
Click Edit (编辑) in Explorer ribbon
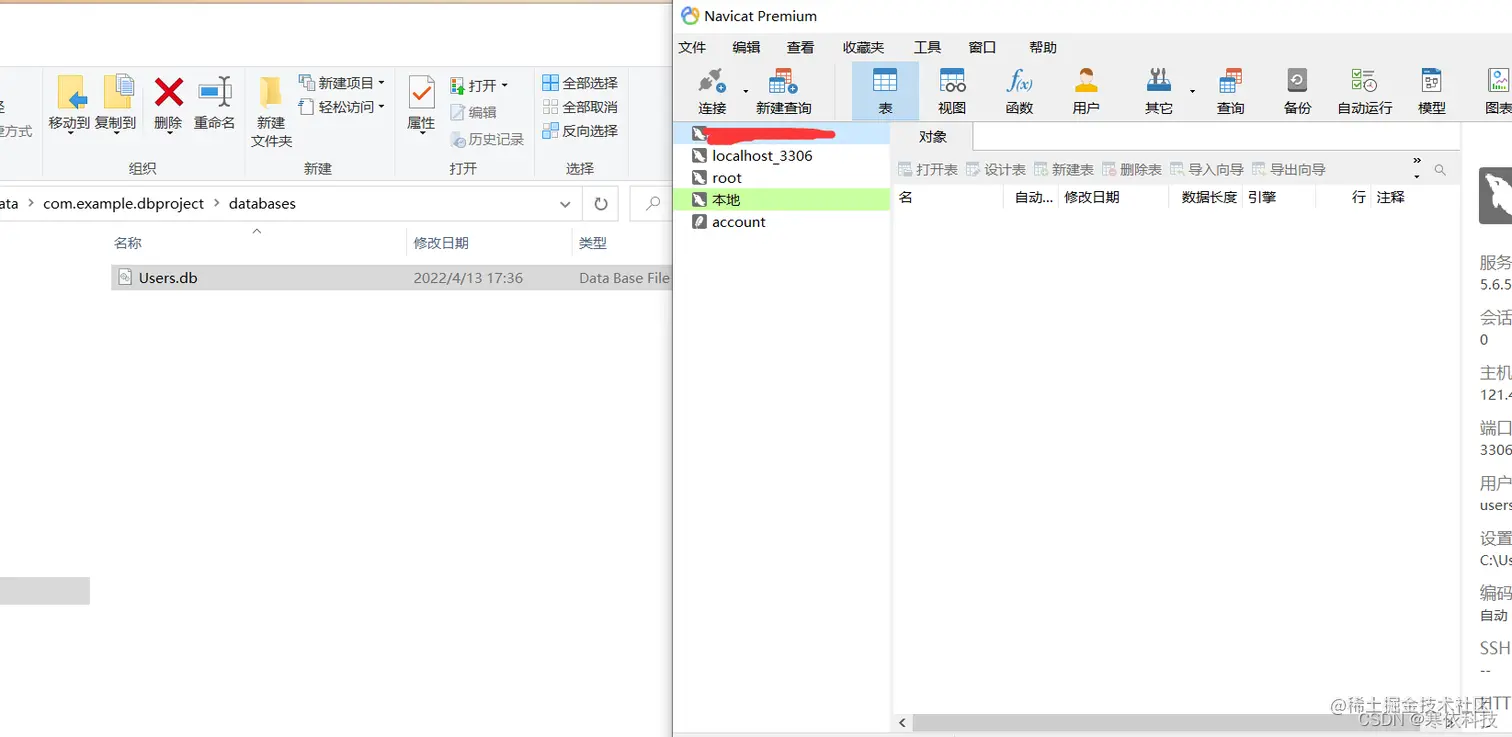pos(473,113)
